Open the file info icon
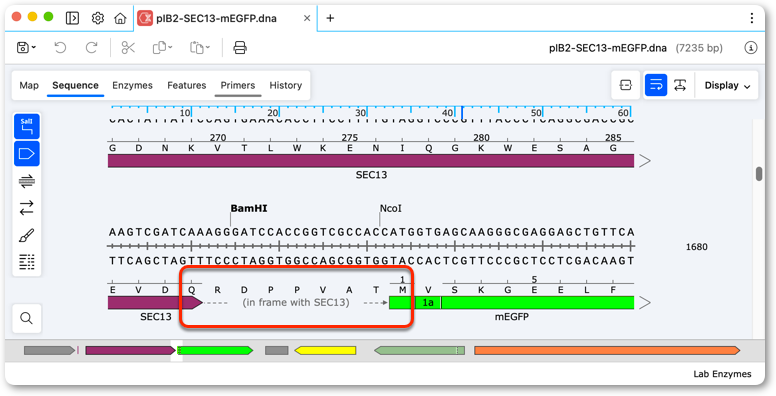The image size is (776, 396). (751, 48)
